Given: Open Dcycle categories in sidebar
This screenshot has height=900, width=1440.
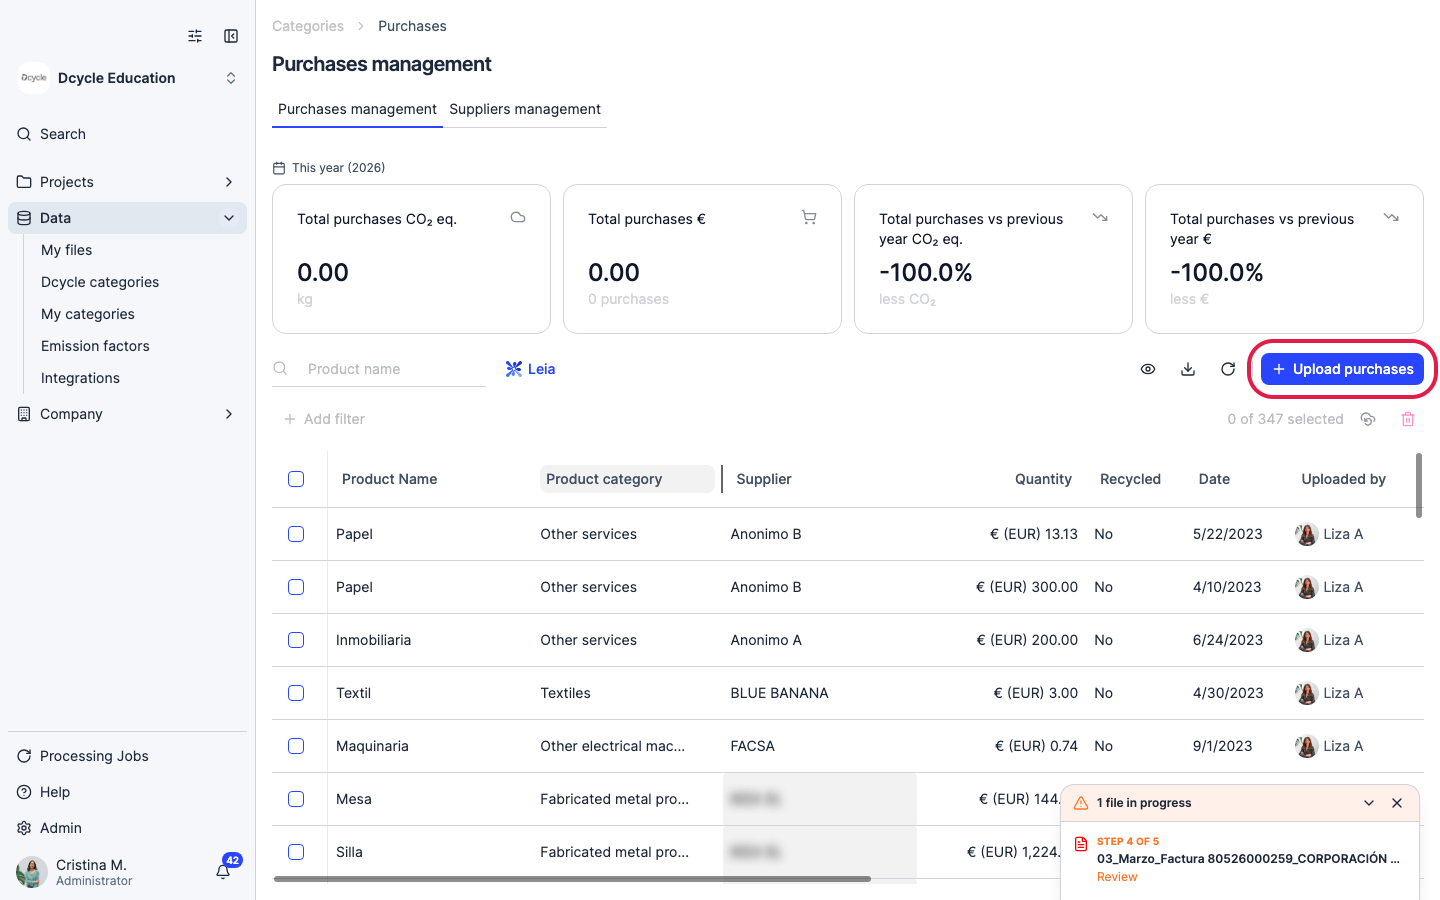Looking at the screenshot, I should (x=100, y=282).
